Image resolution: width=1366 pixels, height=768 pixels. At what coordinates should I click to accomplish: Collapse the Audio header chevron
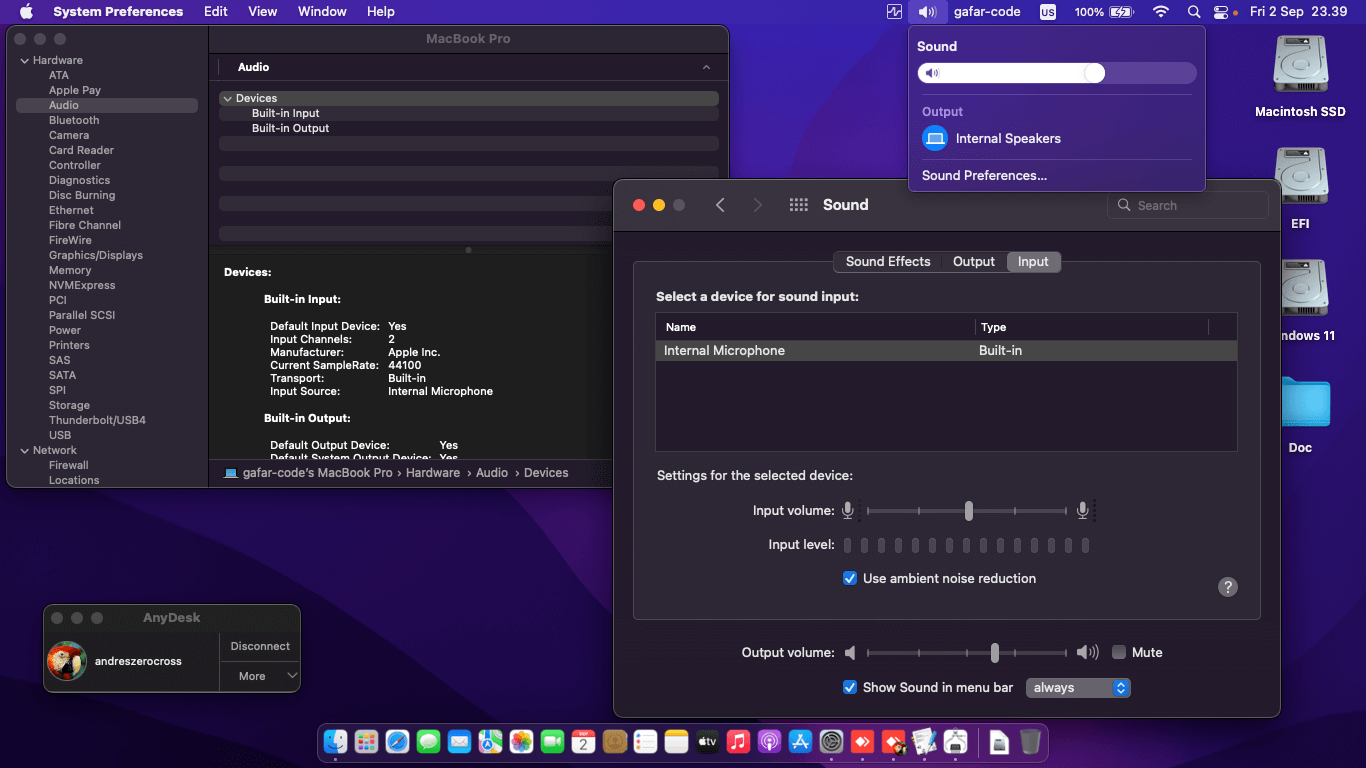click(x=706, y=67)
